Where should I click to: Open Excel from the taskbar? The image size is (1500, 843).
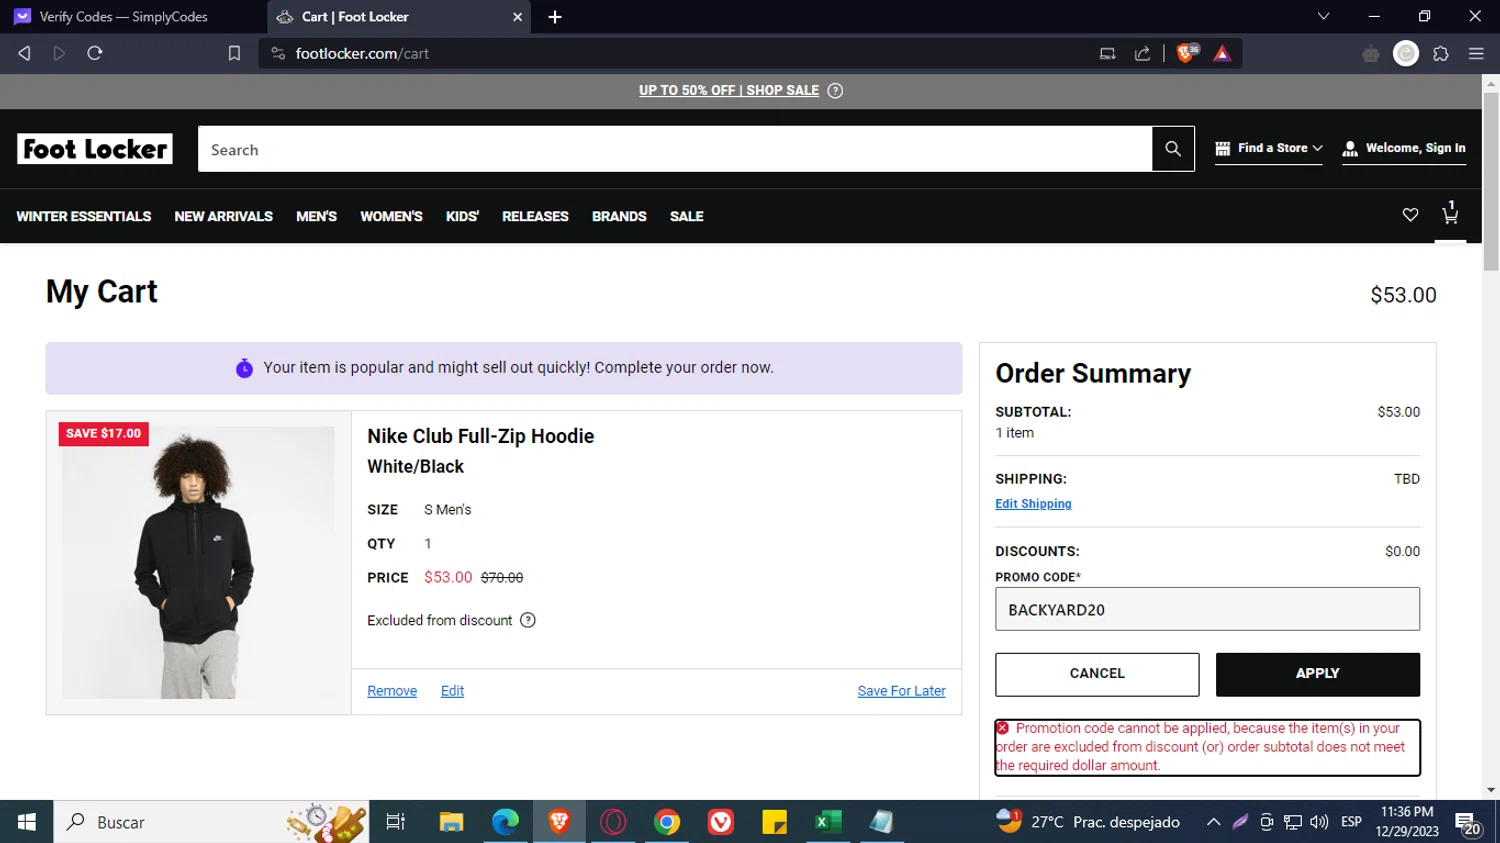click(x=828, y=822)
